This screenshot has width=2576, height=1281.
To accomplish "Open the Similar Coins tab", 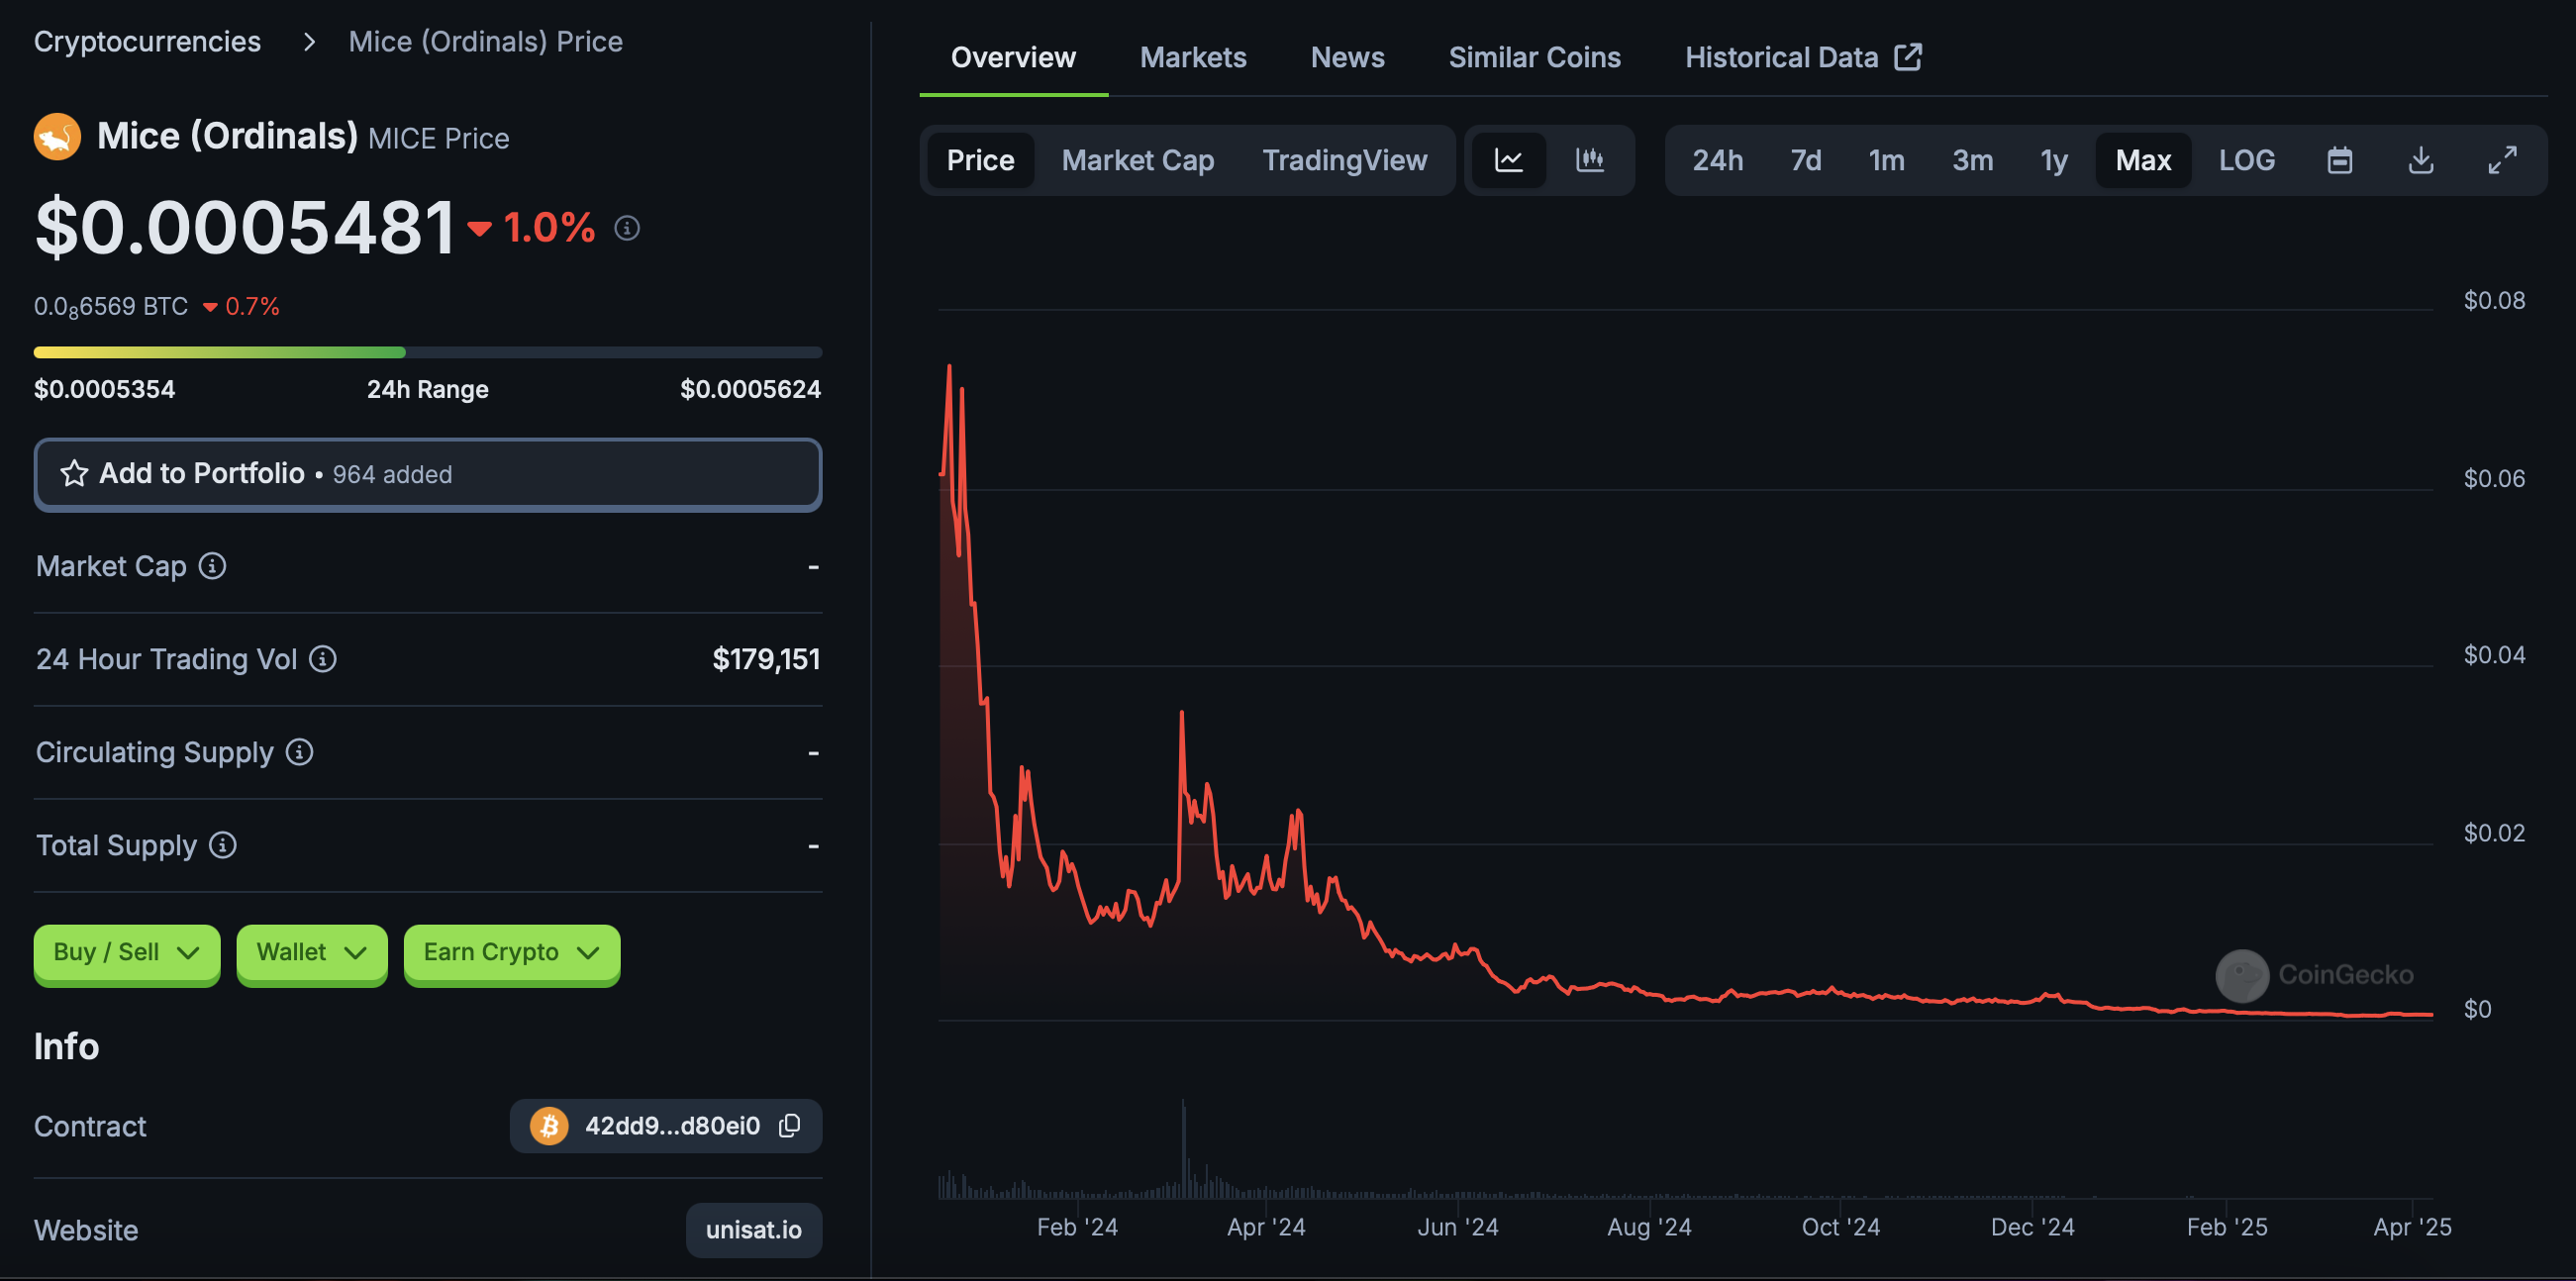I will 1534,58.
